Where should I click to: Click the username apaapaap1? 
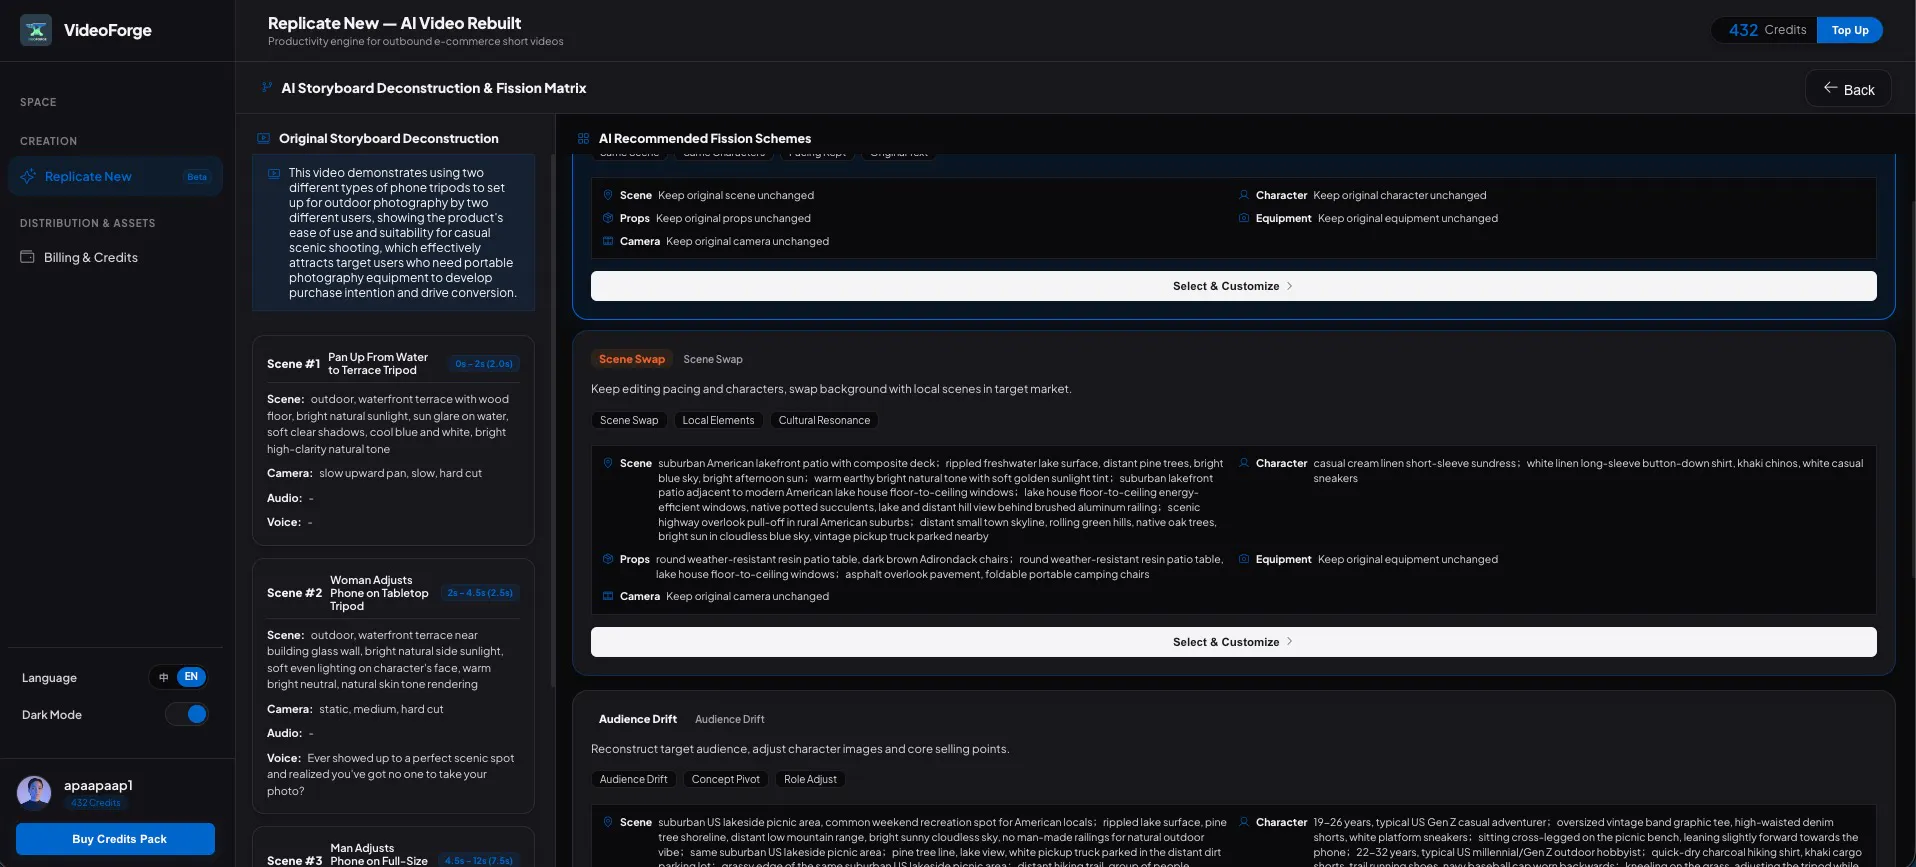click(x=98, y=785)
